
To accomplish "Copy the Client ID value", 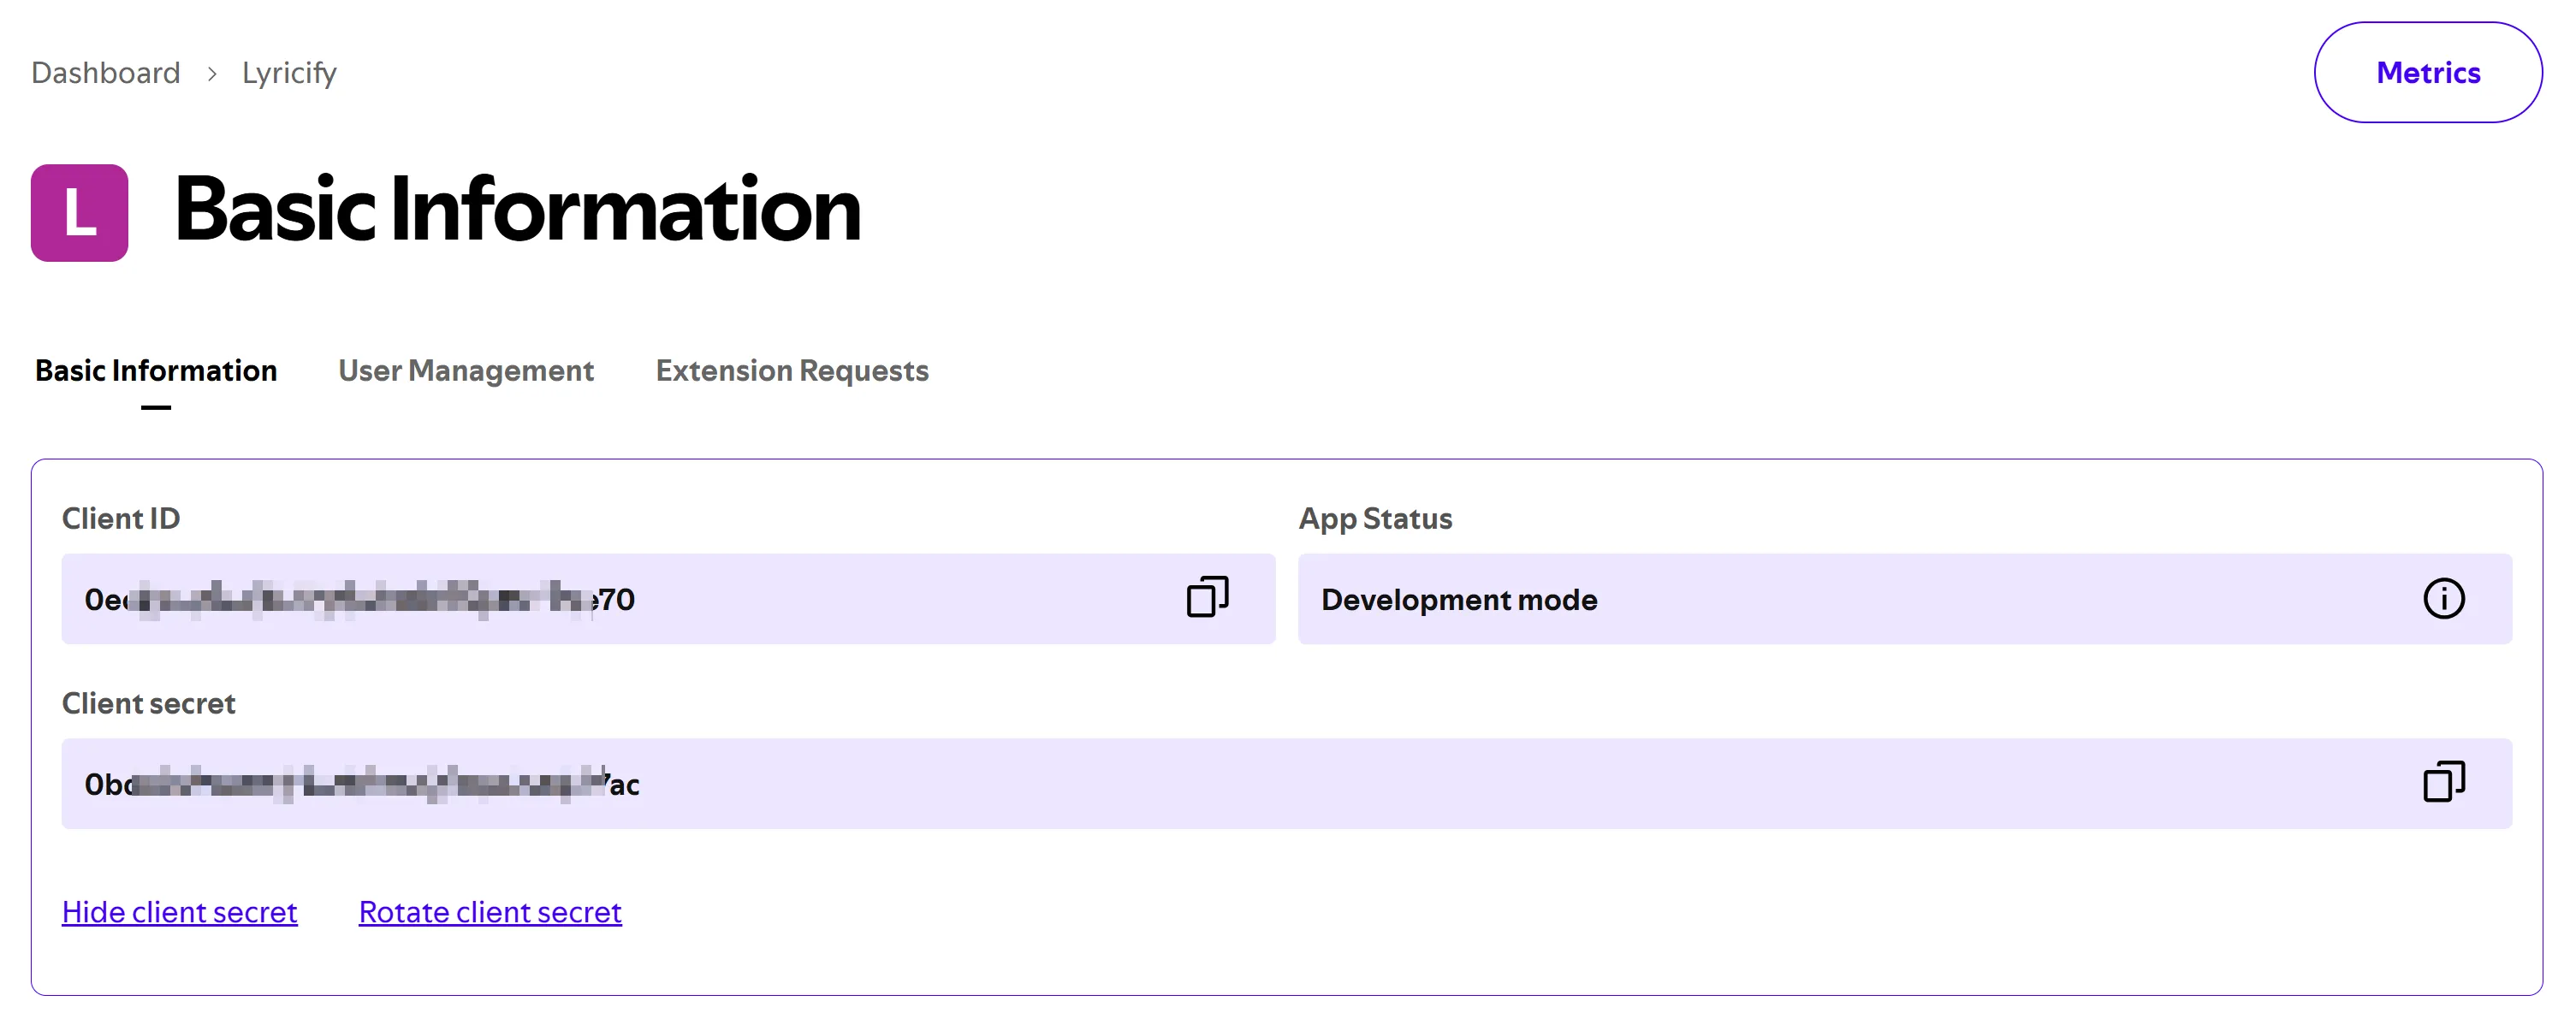I will [1207, 598].
